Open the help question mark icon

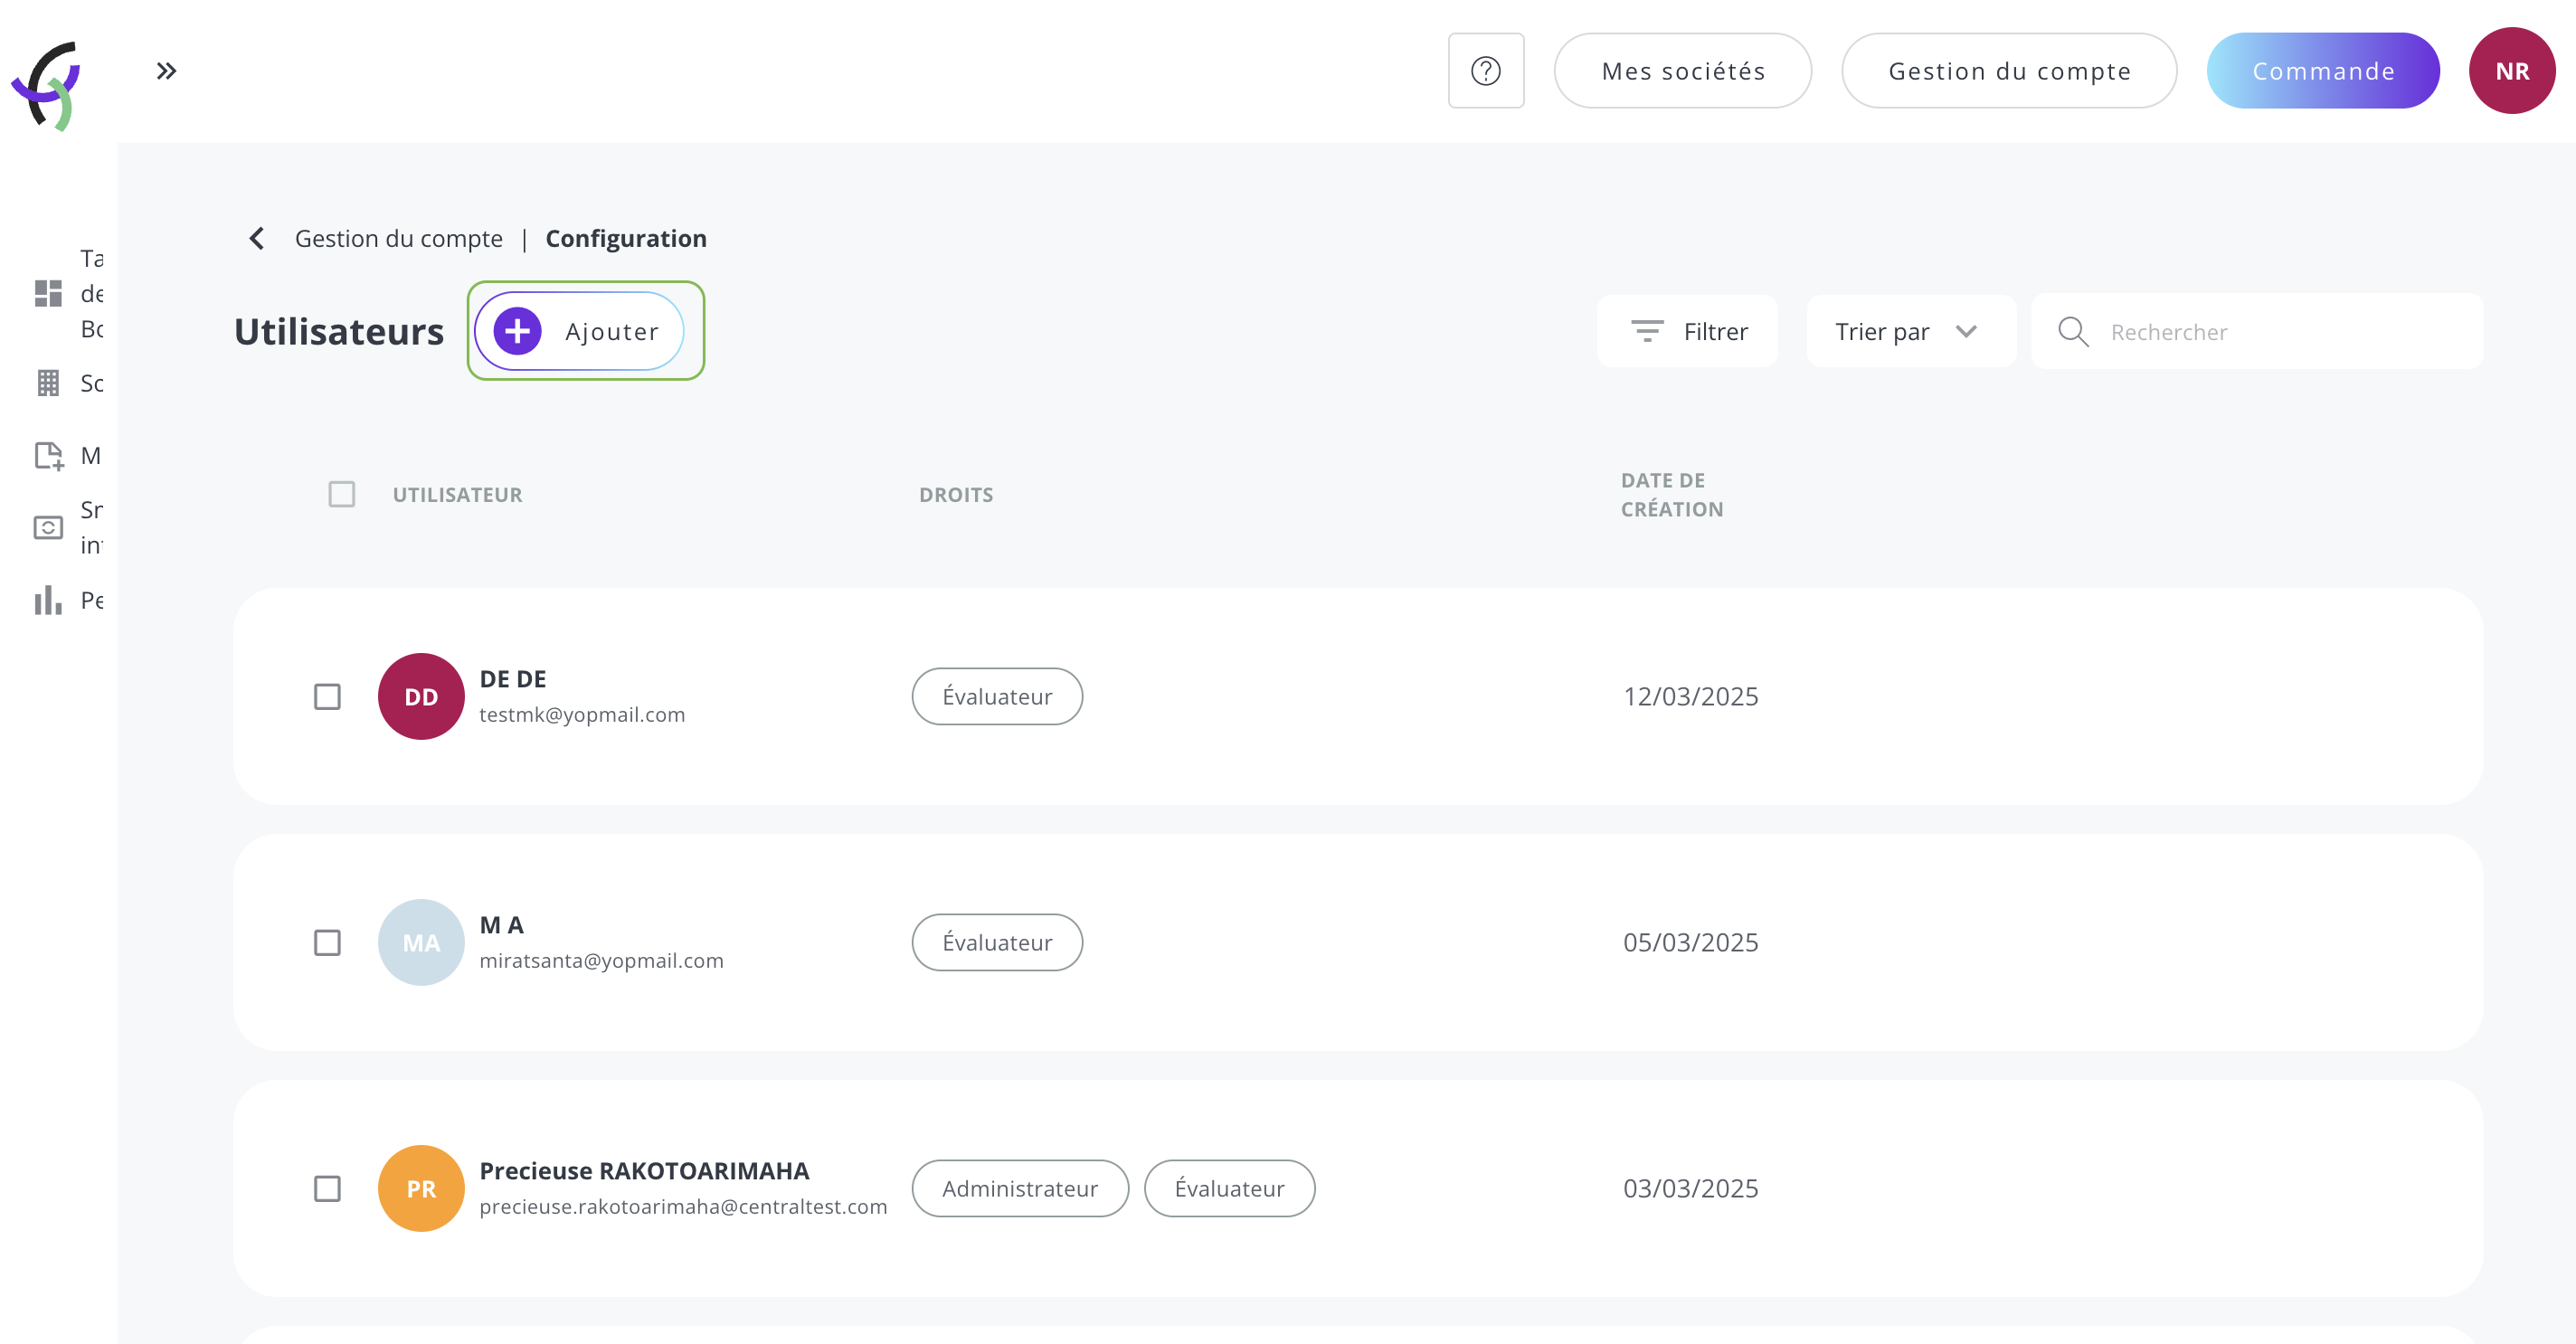[1486, 71]
